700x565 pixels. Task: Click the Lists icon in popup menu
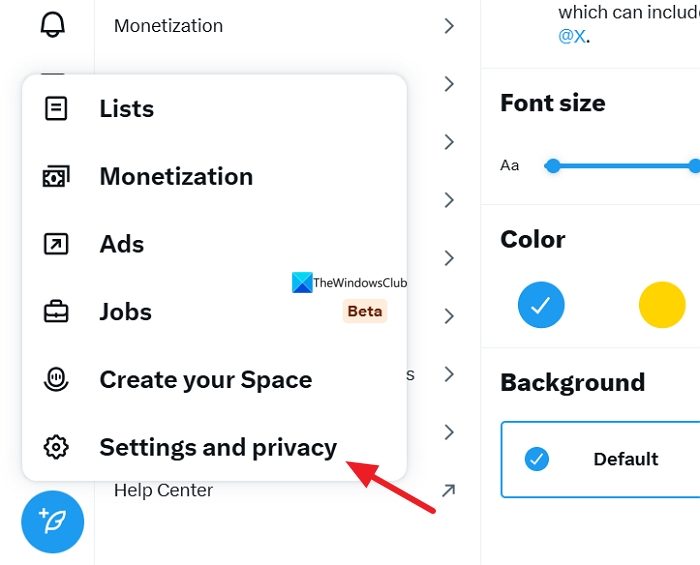(x=56, y=108)
